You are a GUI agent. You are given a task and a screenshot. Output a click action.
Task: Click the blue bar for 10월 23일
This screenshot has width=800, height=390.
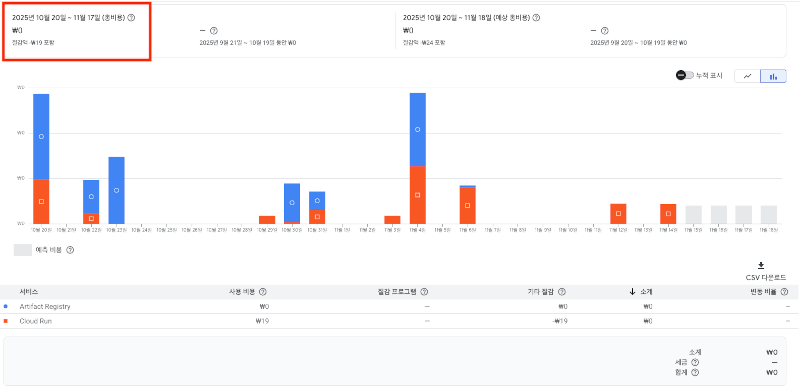click(116, 190)
